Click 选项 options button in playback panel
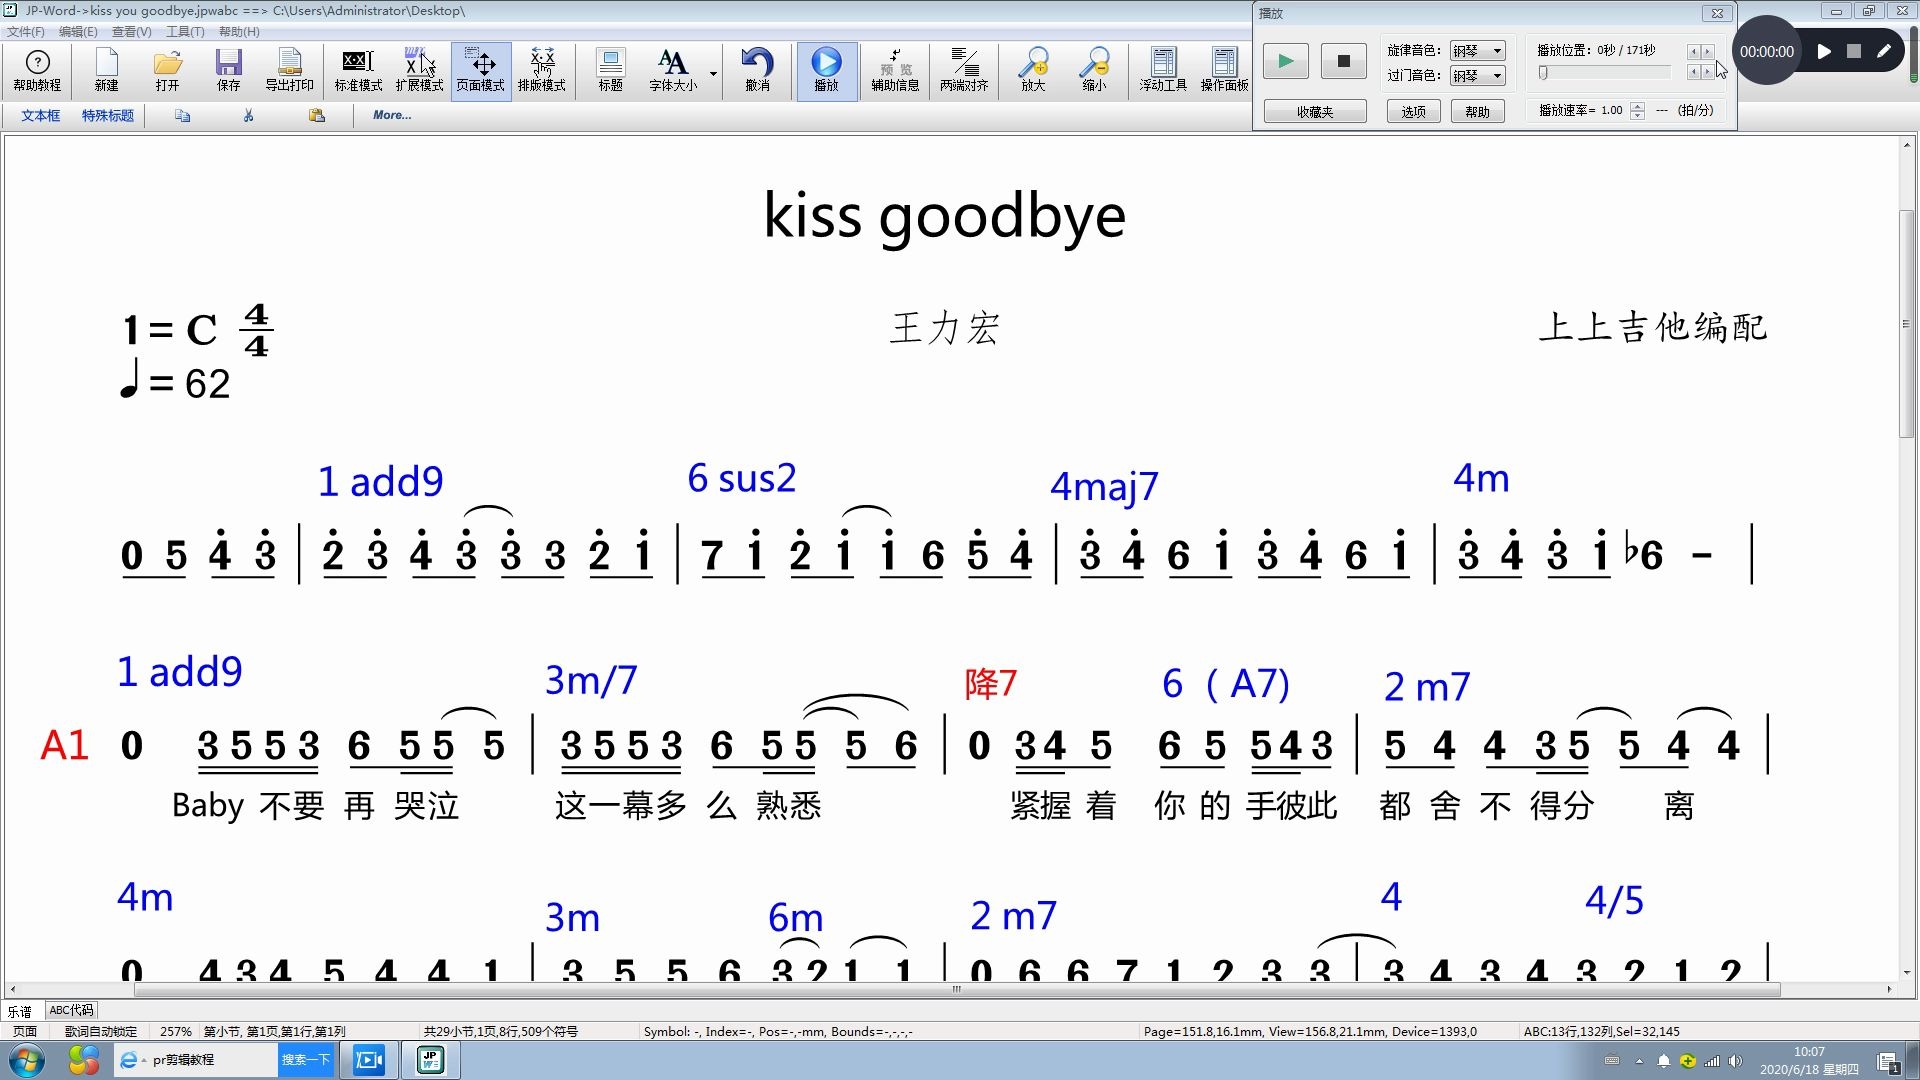Screen dimensions: 1920x1080 (1413, 111)
